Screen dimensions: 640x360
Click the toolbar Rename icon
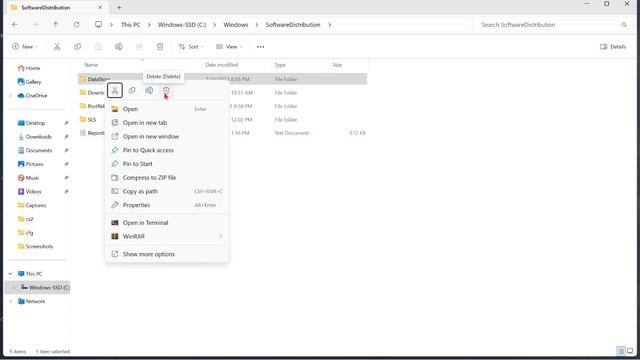pyautogui.click(x=119, y=47)
